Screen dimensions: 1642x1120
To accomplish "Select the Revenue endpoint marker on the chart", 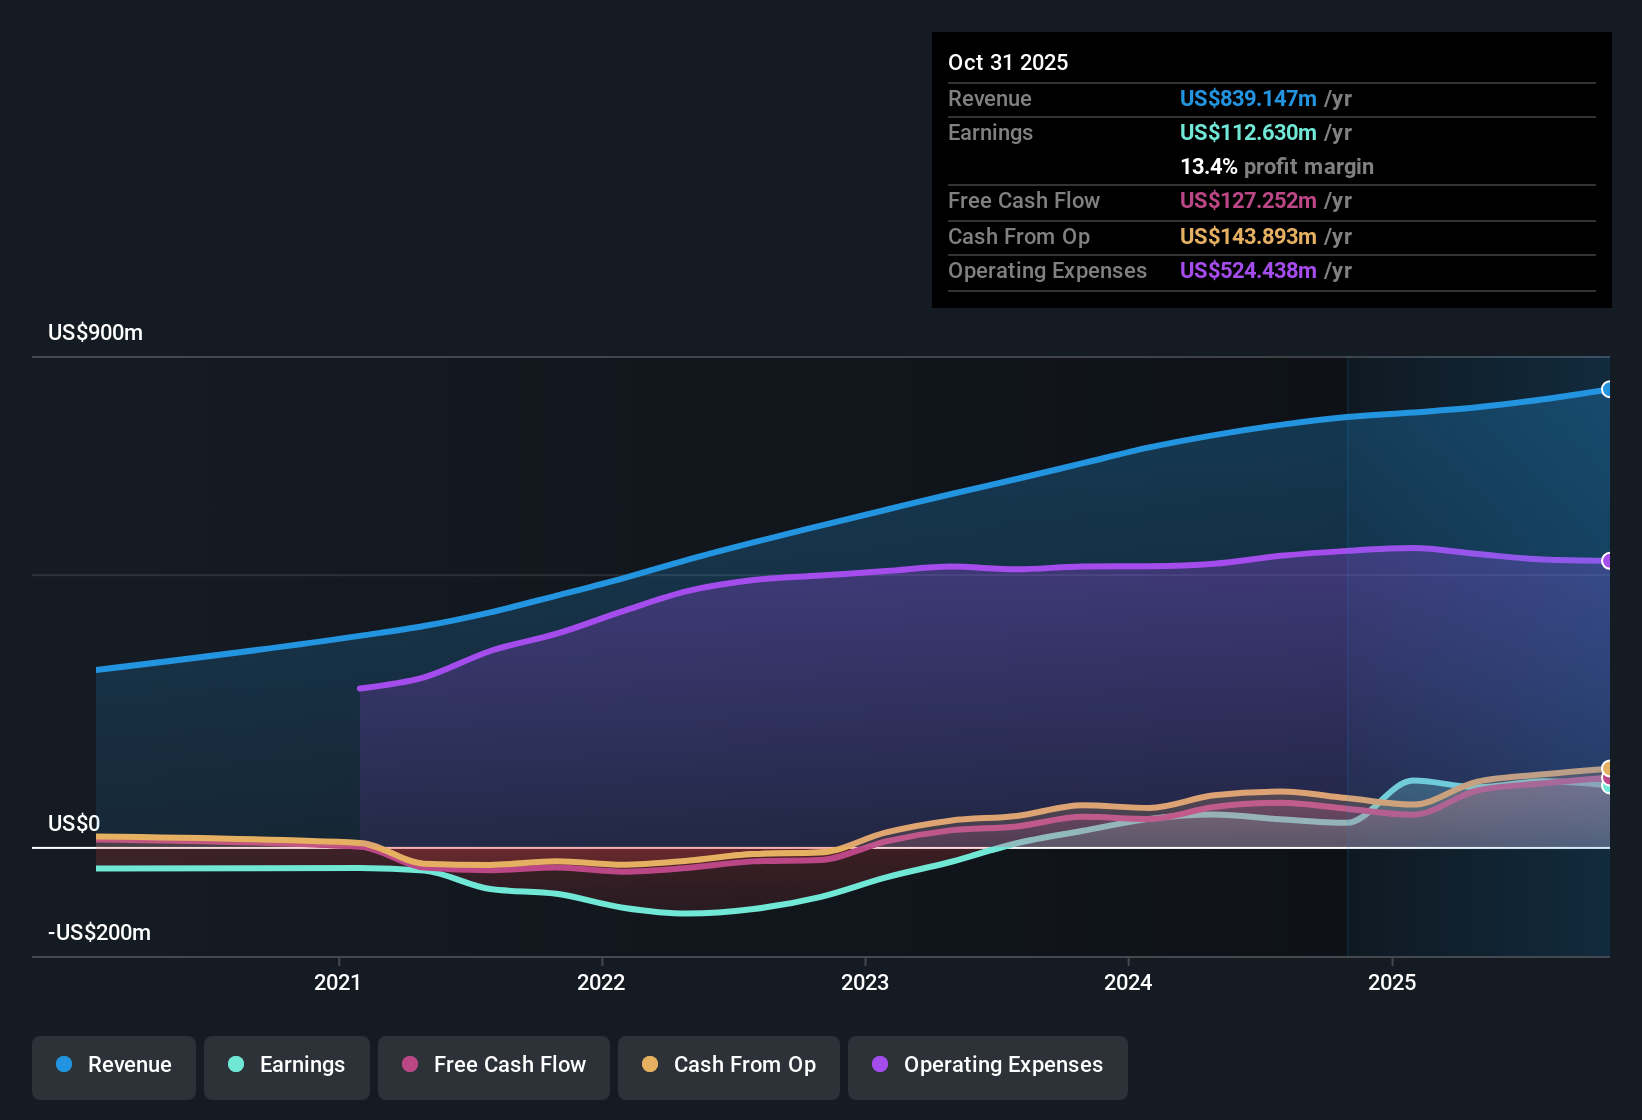I will (1607, 388).
